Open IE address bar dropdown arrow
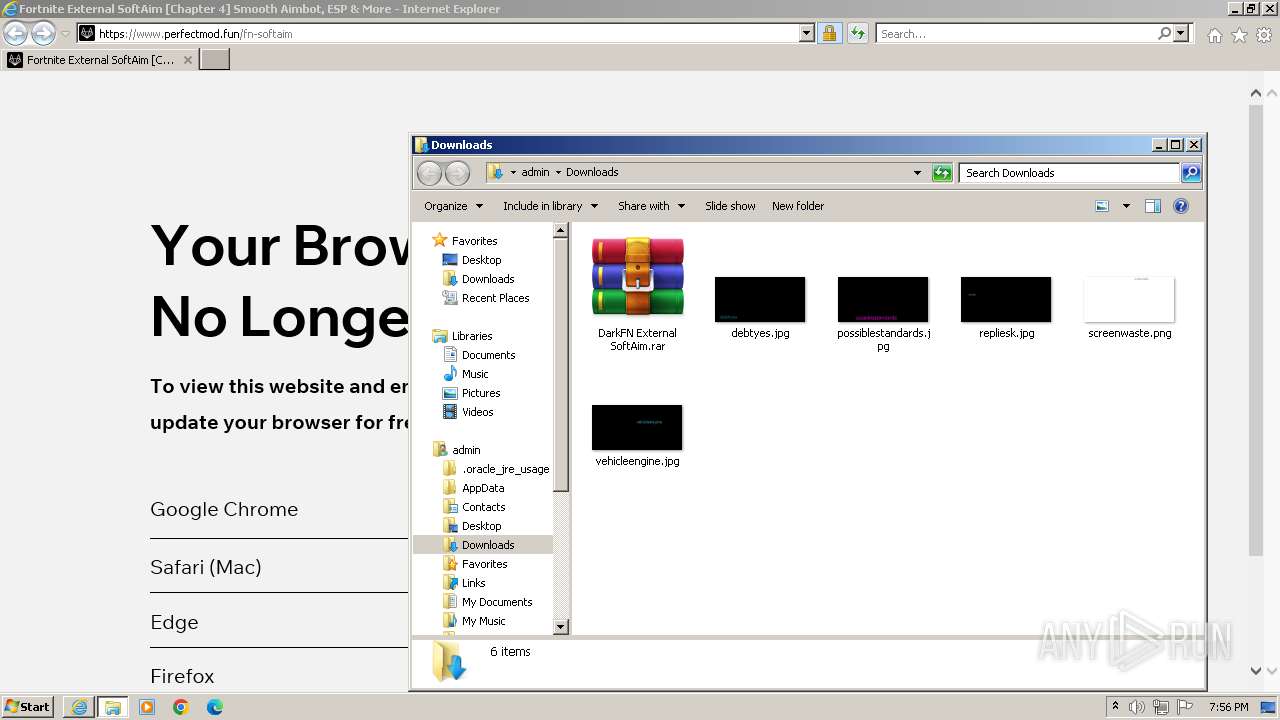The image size is (1280, 720). (x=807, y=33)
